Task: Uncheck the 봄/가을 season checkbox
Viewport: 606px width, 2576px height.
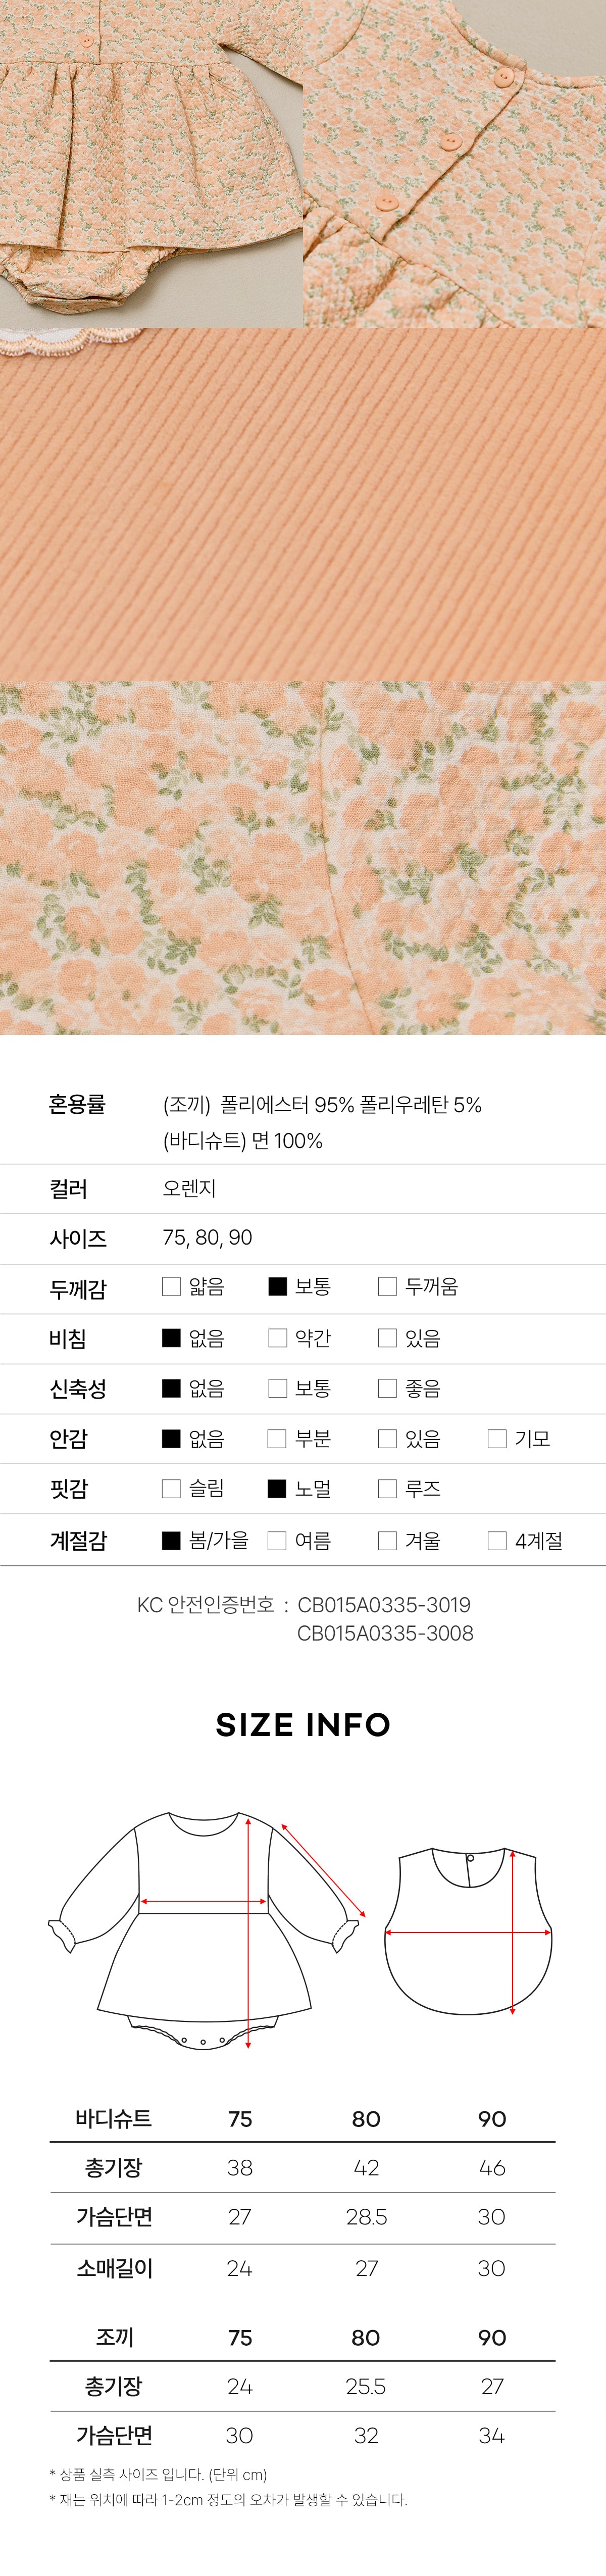Action: [x=171, y=1541]
